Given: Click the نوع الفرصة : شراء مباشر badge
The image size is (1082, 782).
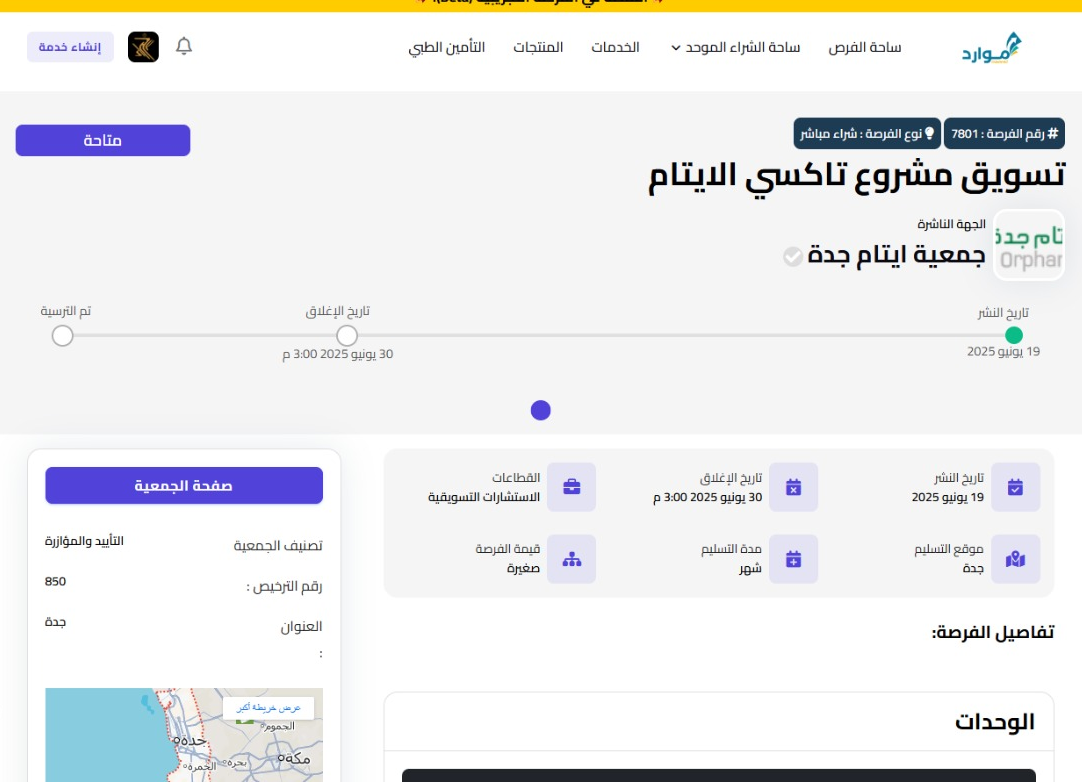Looking at the screenshot, I should point(867,133).
